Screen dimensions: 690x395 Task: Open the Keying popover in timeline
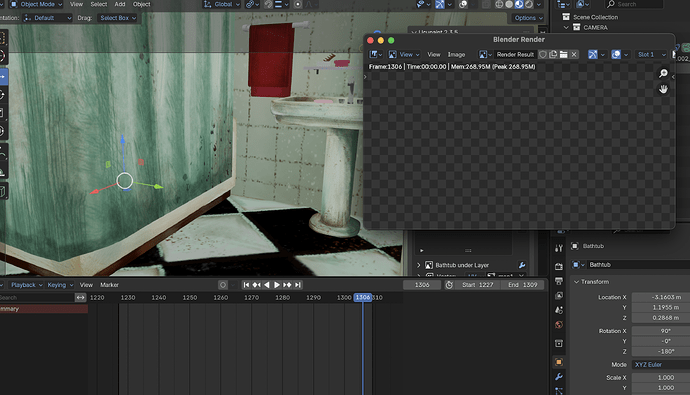60,285
